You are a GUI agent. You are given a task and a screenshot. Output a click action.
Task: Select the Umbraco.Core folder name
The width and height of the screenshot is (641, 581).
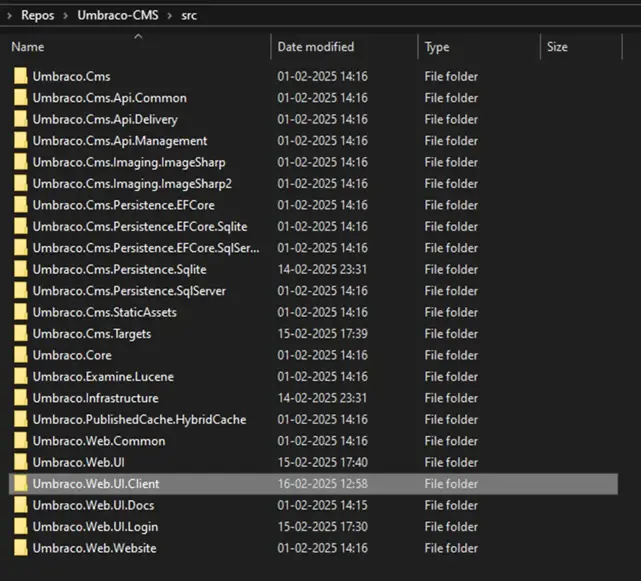tap(72, 355)
